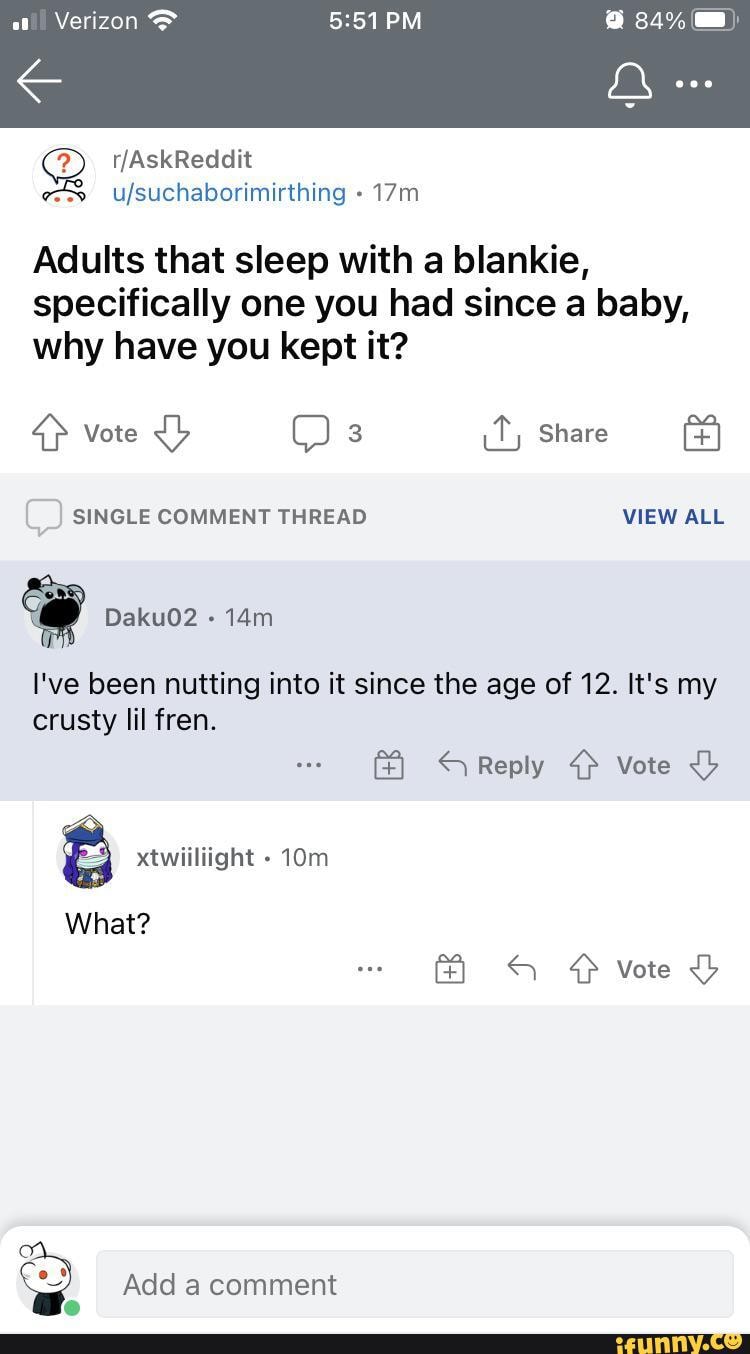
Task: Open the post's comments bubble icon
Action: pyautogui.click(x=309, y=433)
